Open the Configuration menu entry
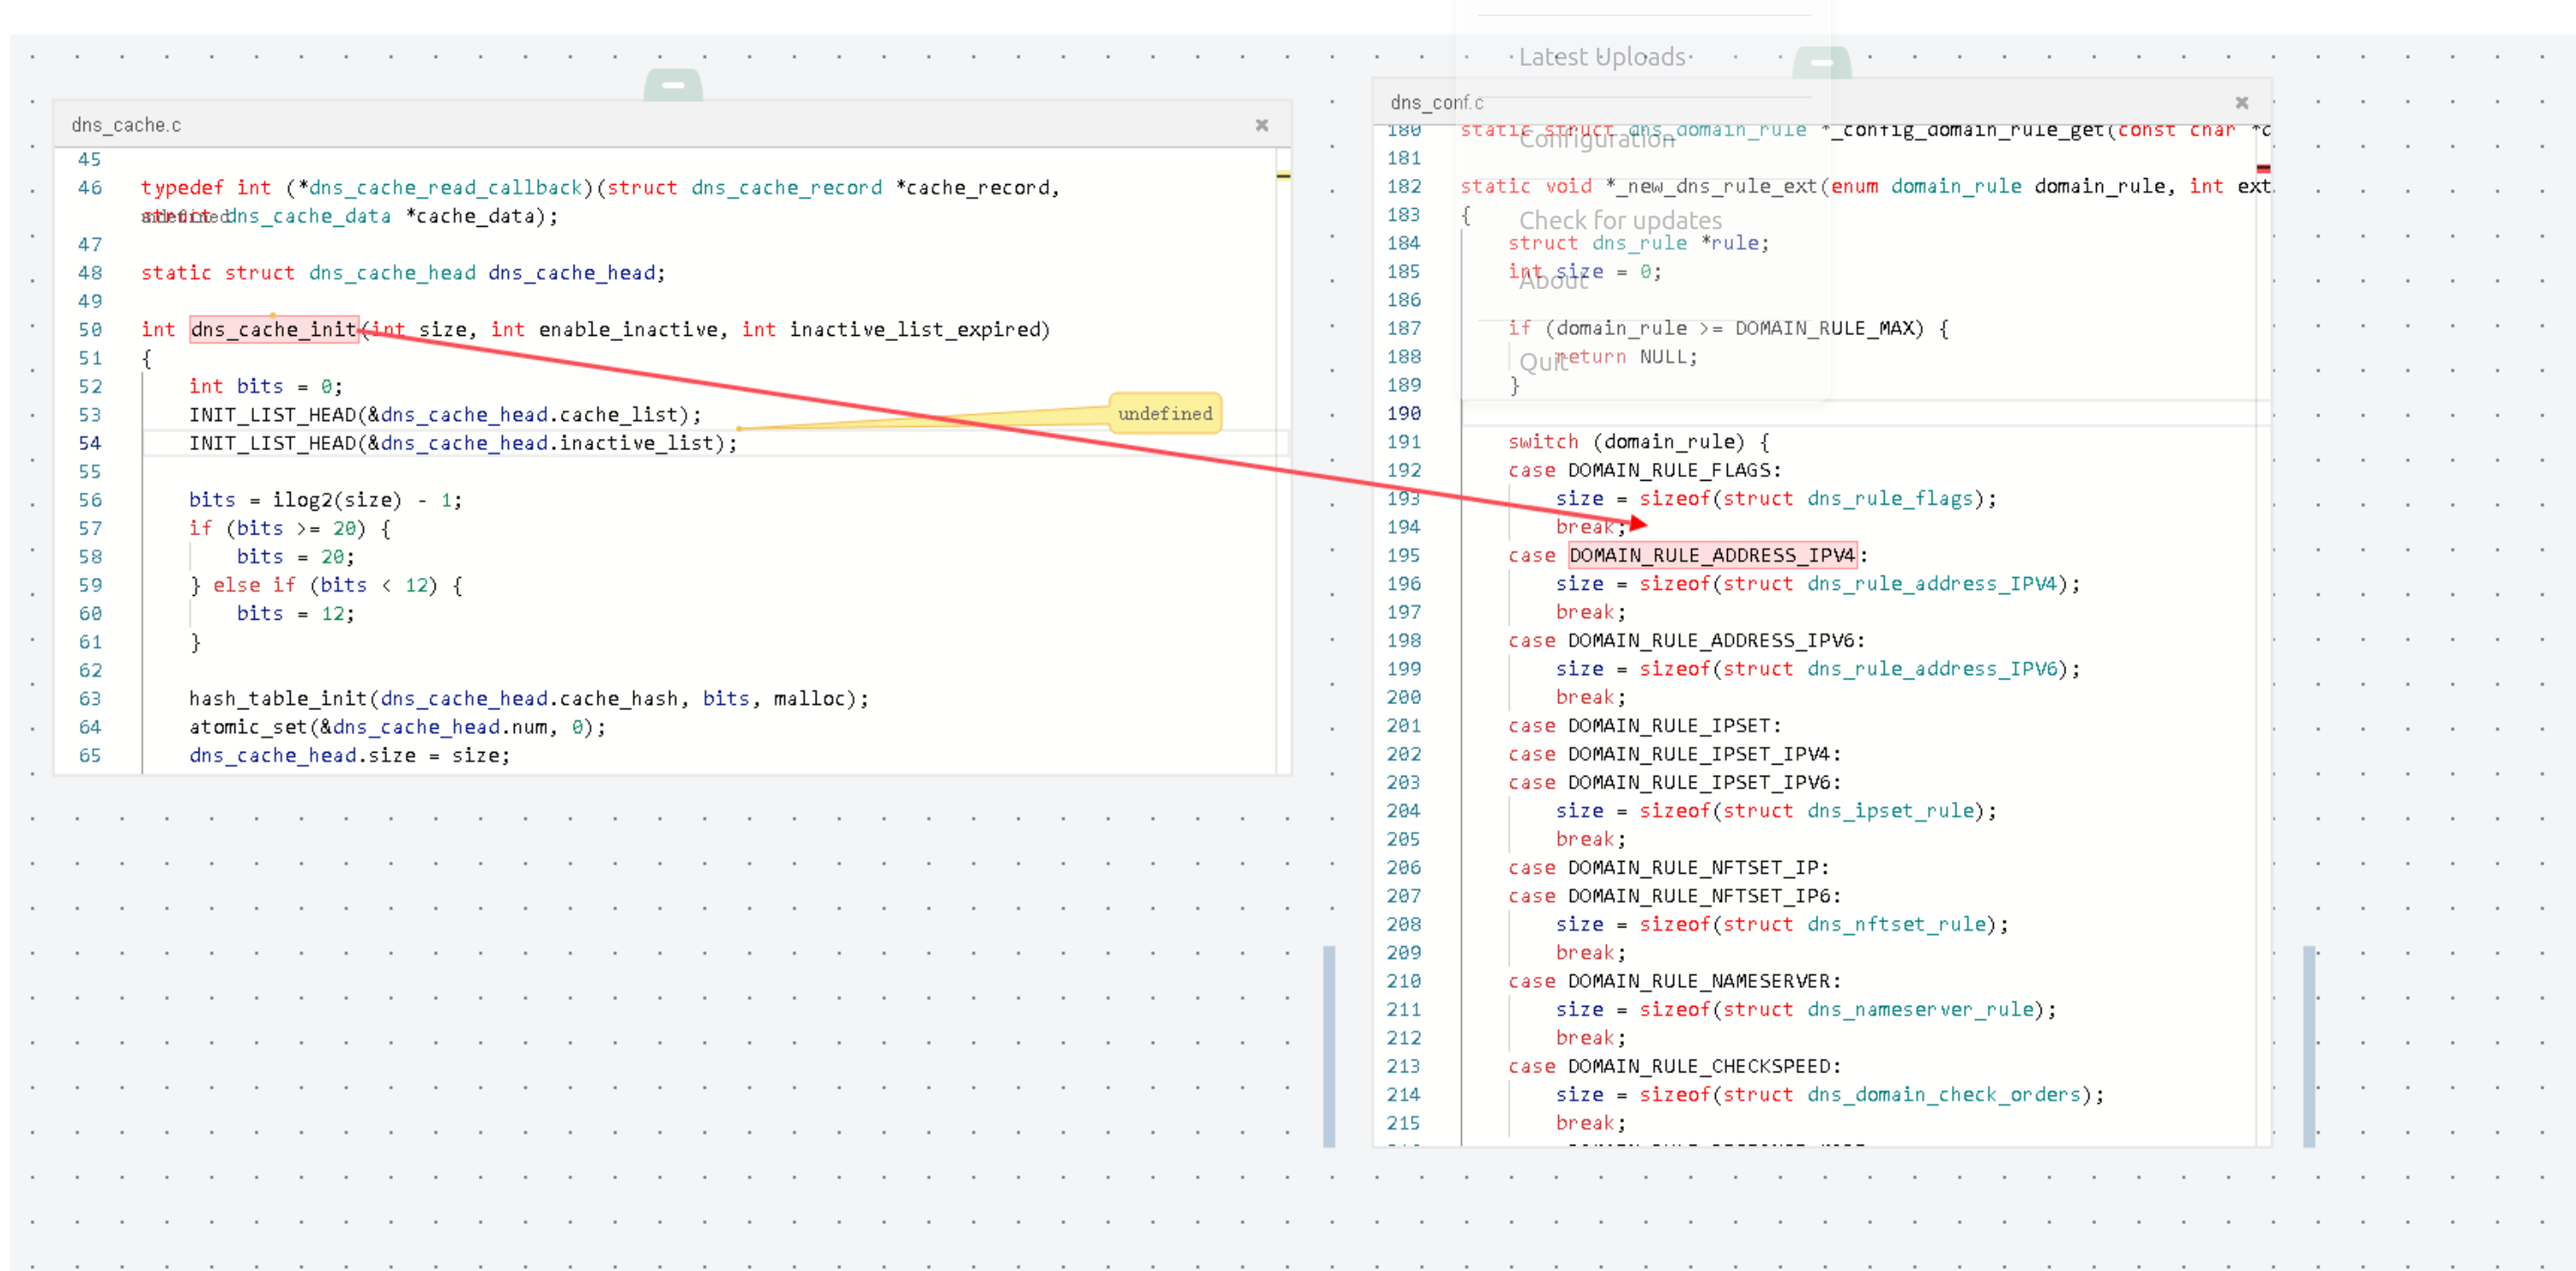The image size is (2576, 1271). (x=1596, y=139)
